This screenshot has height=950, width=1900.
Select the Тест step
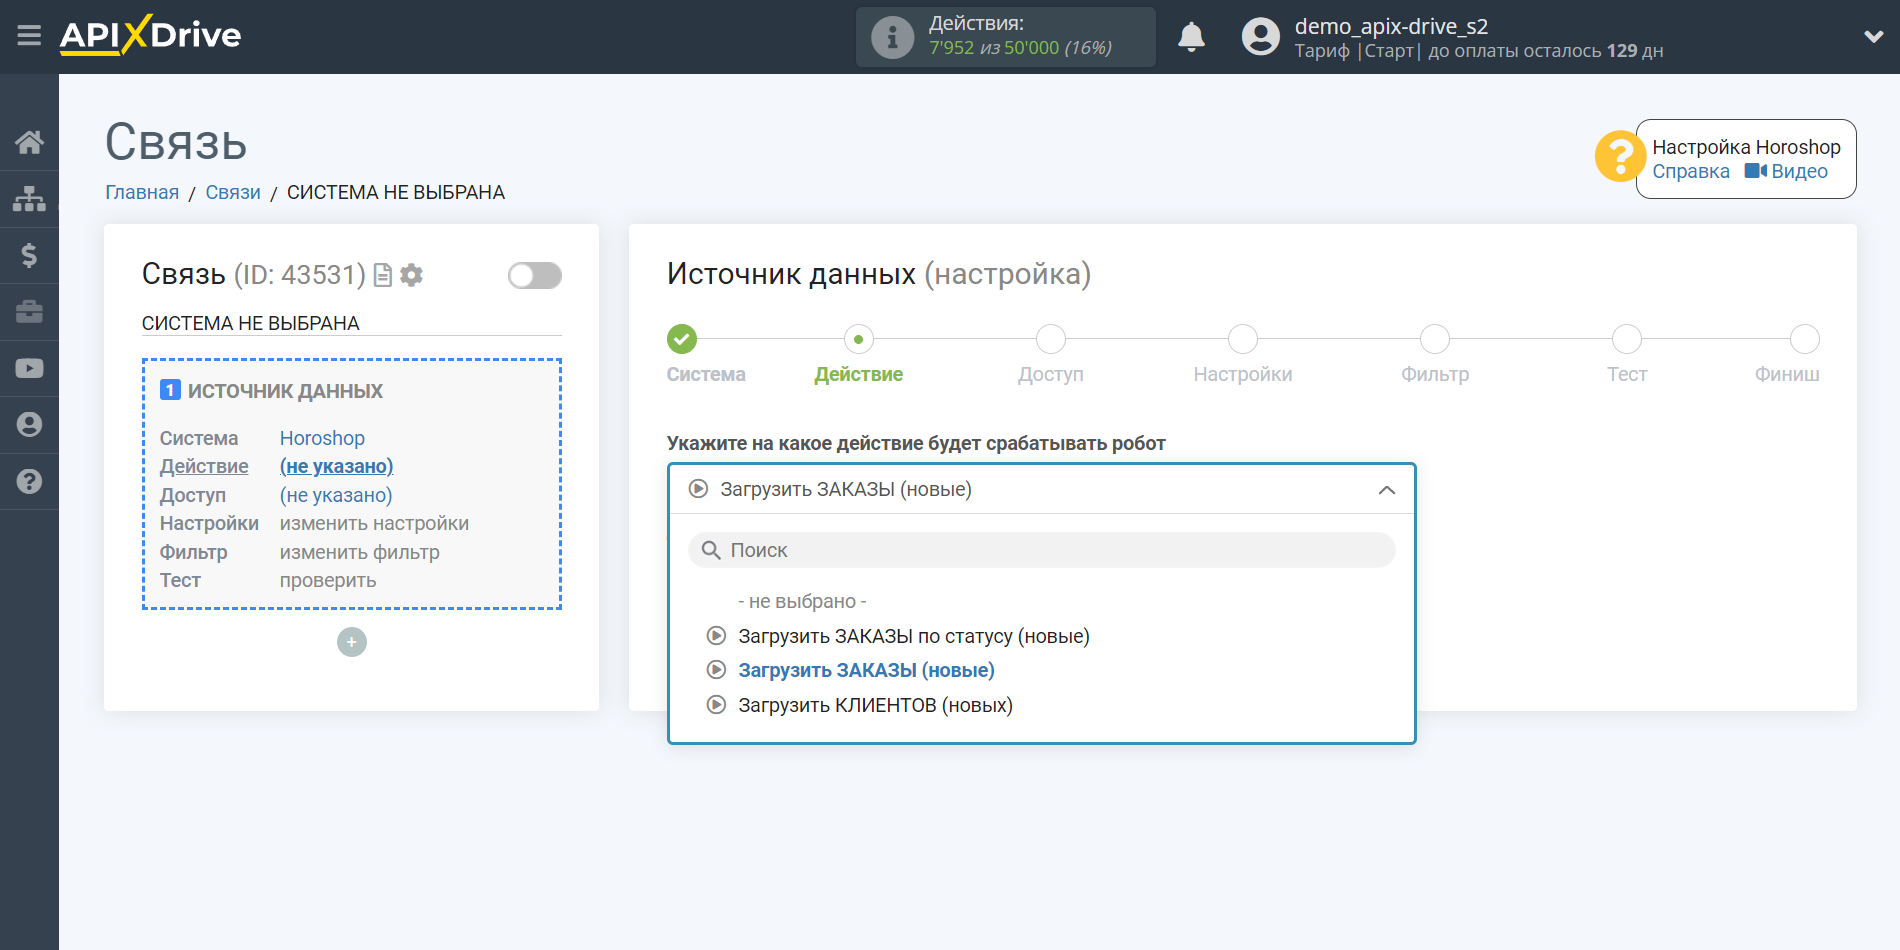(x=1626, y=339)
